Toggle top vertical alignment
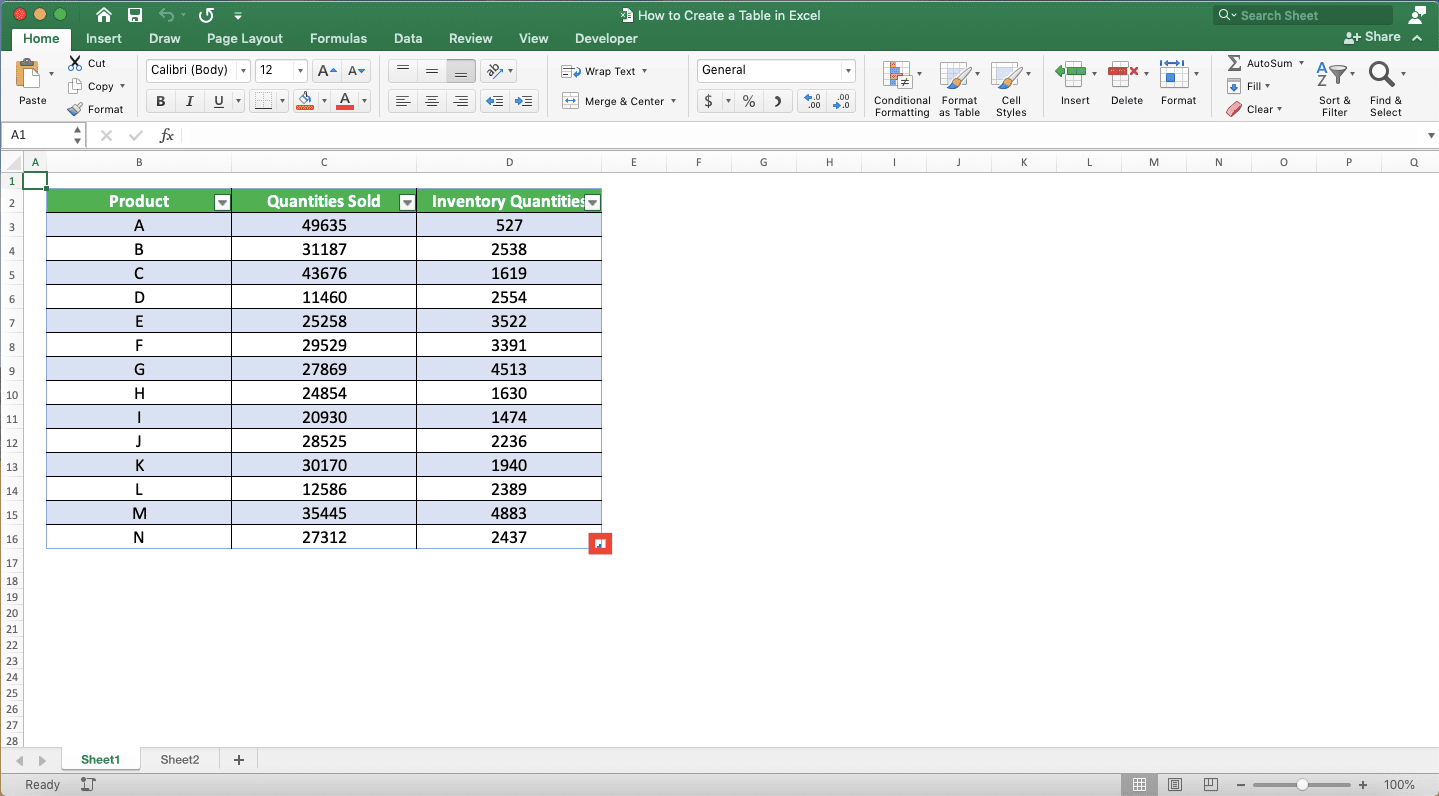Image resolution: width=1439 pixels, height=796 pixels. (403, 70)
